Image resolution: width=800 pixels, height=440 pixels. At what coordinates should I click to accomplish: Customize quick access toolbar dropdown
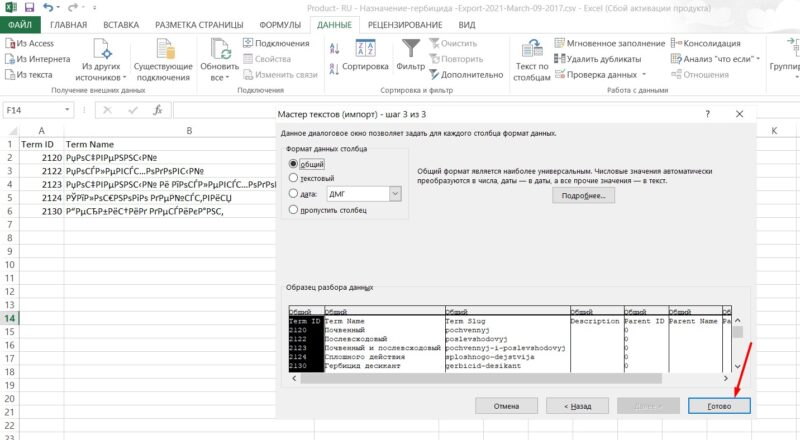[x=94, y=8]
